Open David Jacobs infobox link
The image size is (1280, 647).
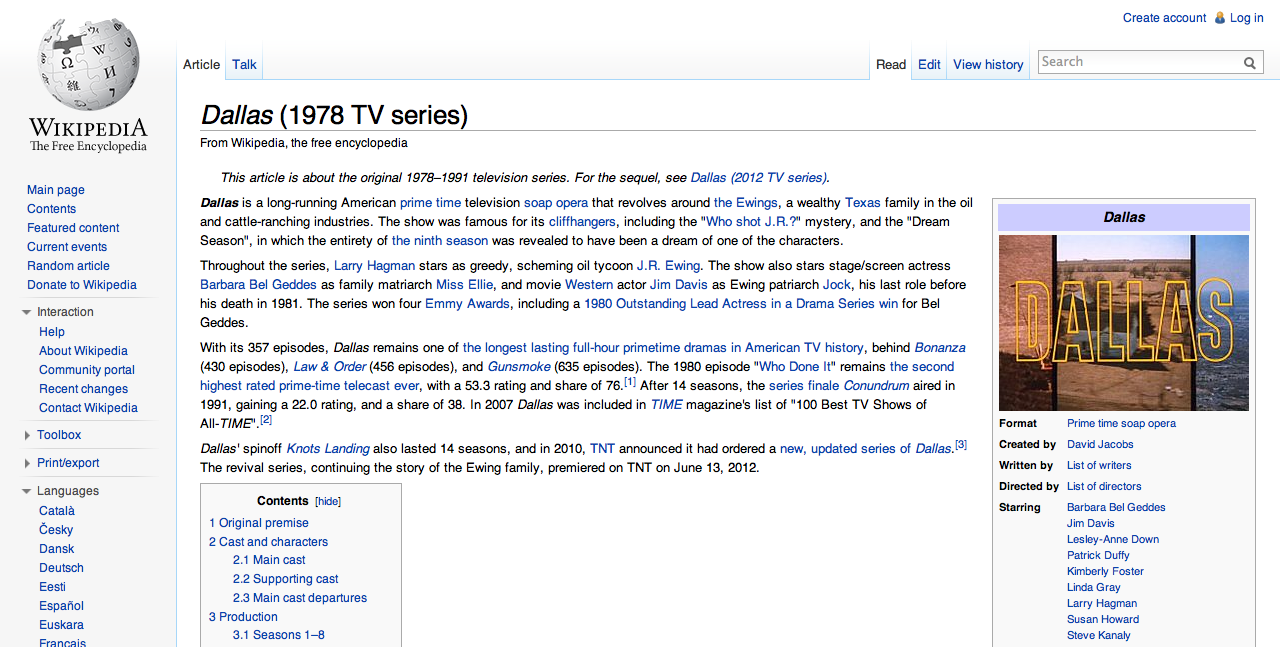(x=1100, y=445)
